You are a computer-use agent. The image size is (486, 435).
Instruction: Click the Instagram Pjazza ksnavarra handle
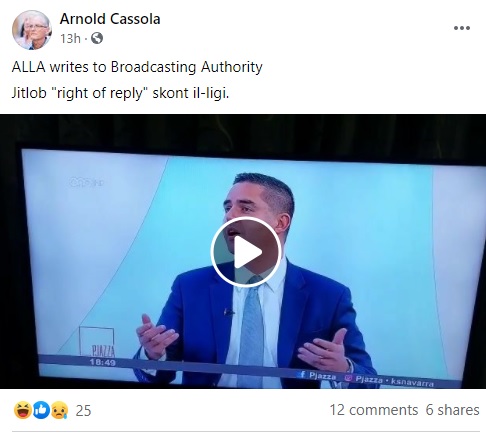(389, 380)
